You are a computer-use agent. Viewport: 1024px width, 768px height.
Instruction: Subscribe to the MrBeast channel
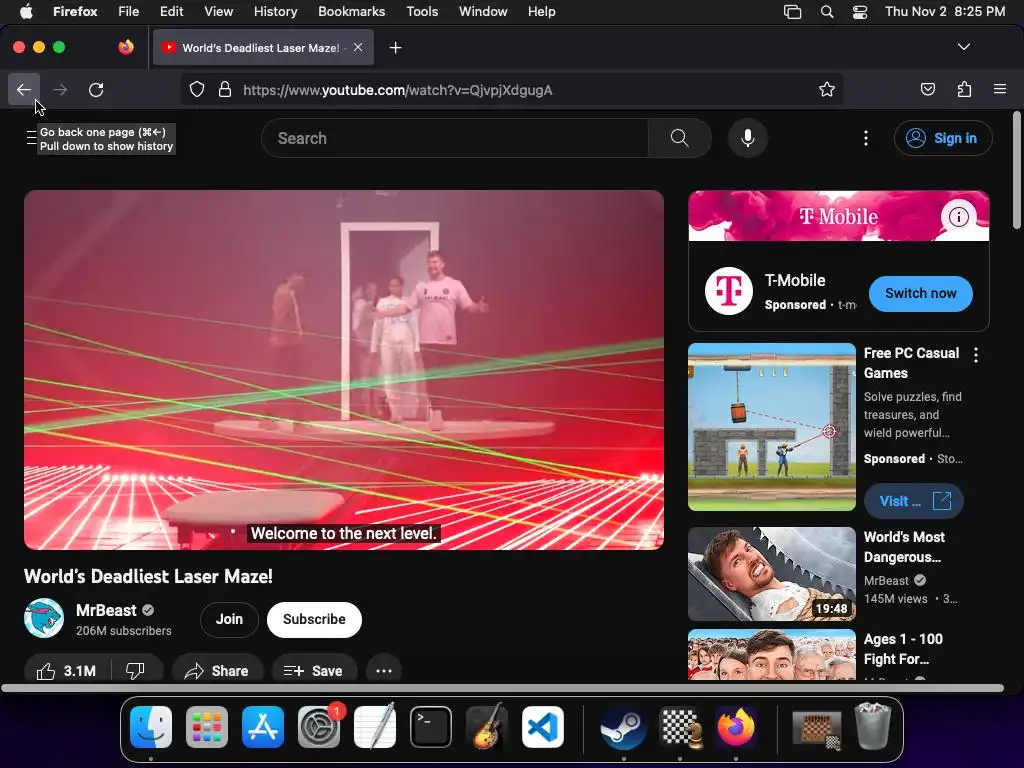coord(314,619)
